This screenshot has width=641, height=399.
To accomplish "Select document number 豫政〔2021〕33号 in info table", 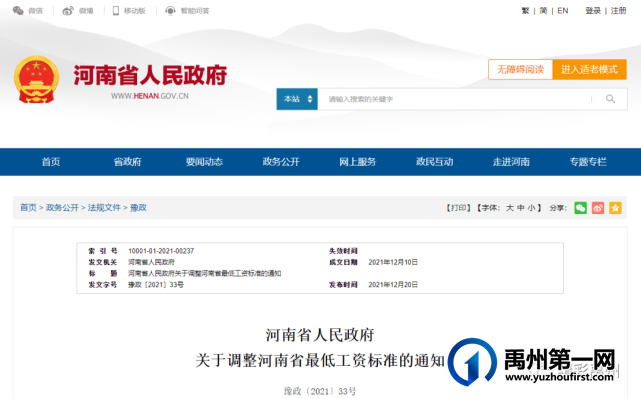I will (x=156, y=285).
